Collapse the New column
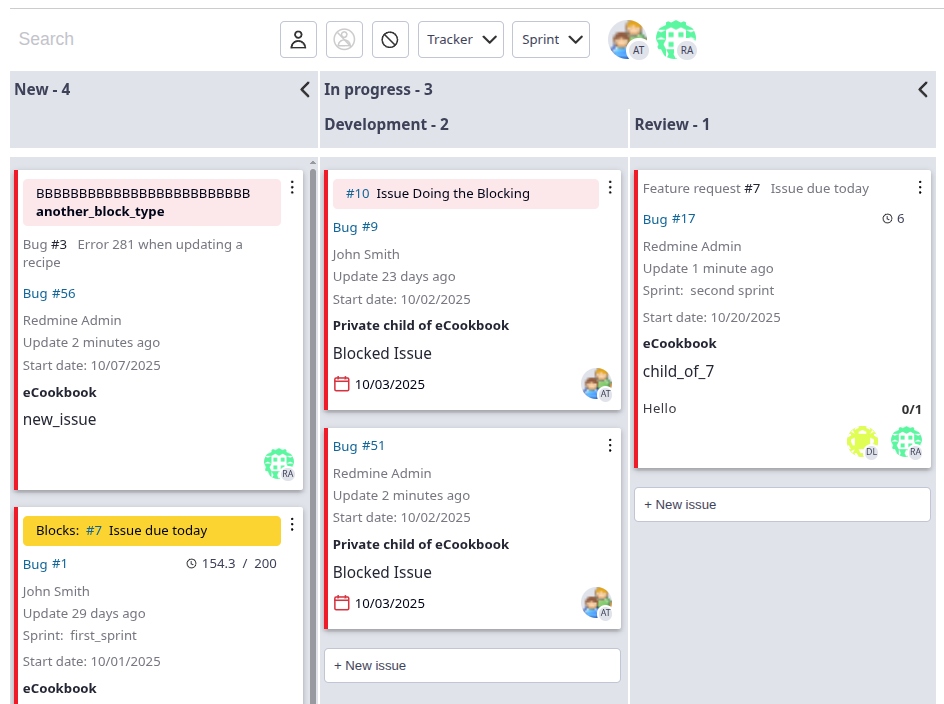 point(305,90)
